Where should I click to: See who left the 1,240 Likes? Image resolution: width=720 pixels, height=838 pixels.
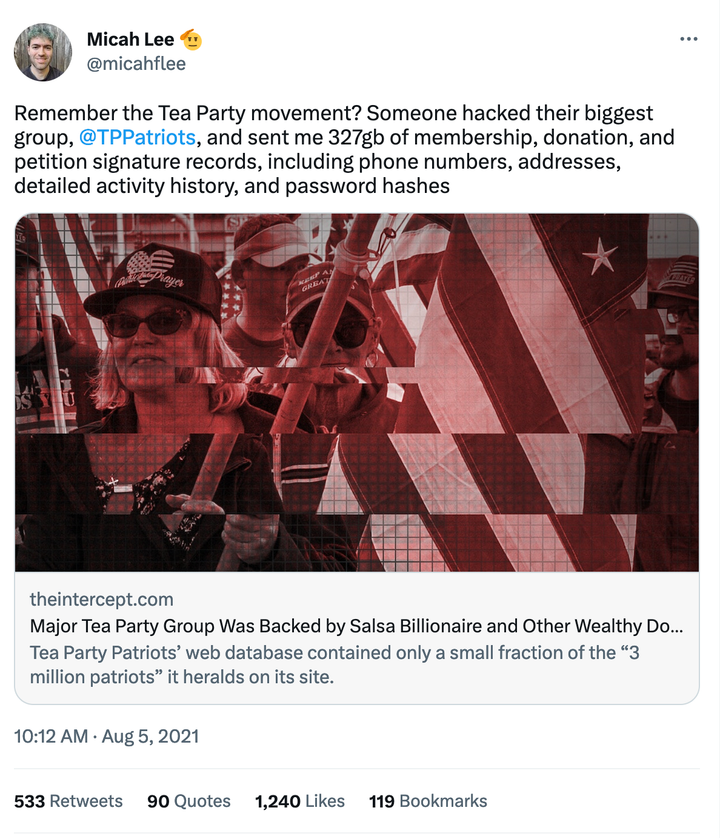(298, 801)
